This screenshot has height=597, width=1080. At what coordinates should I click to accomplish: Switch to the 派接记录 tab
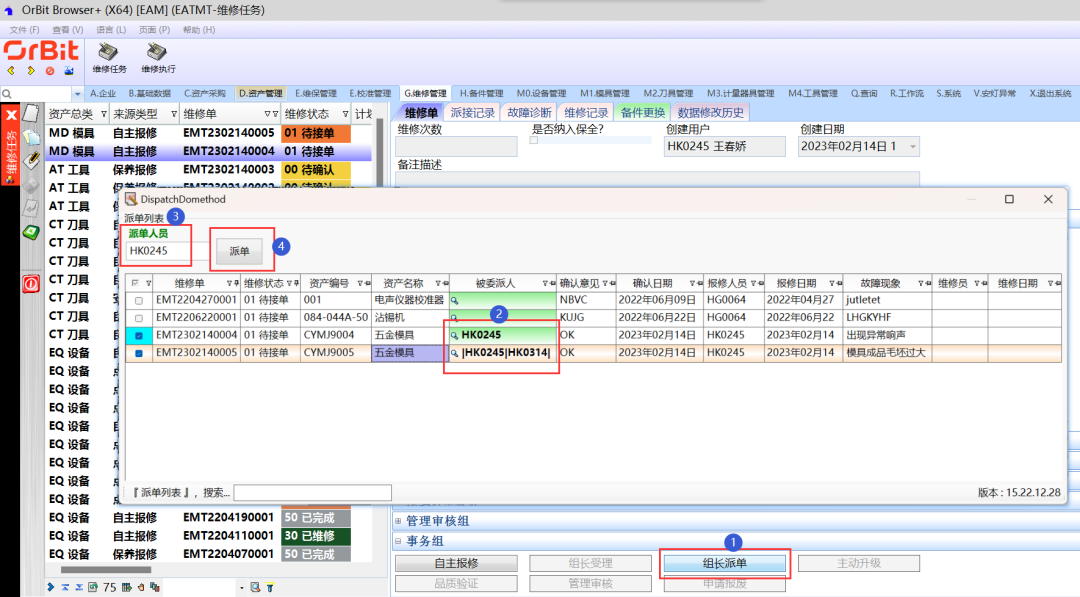(x=473, y=112)
